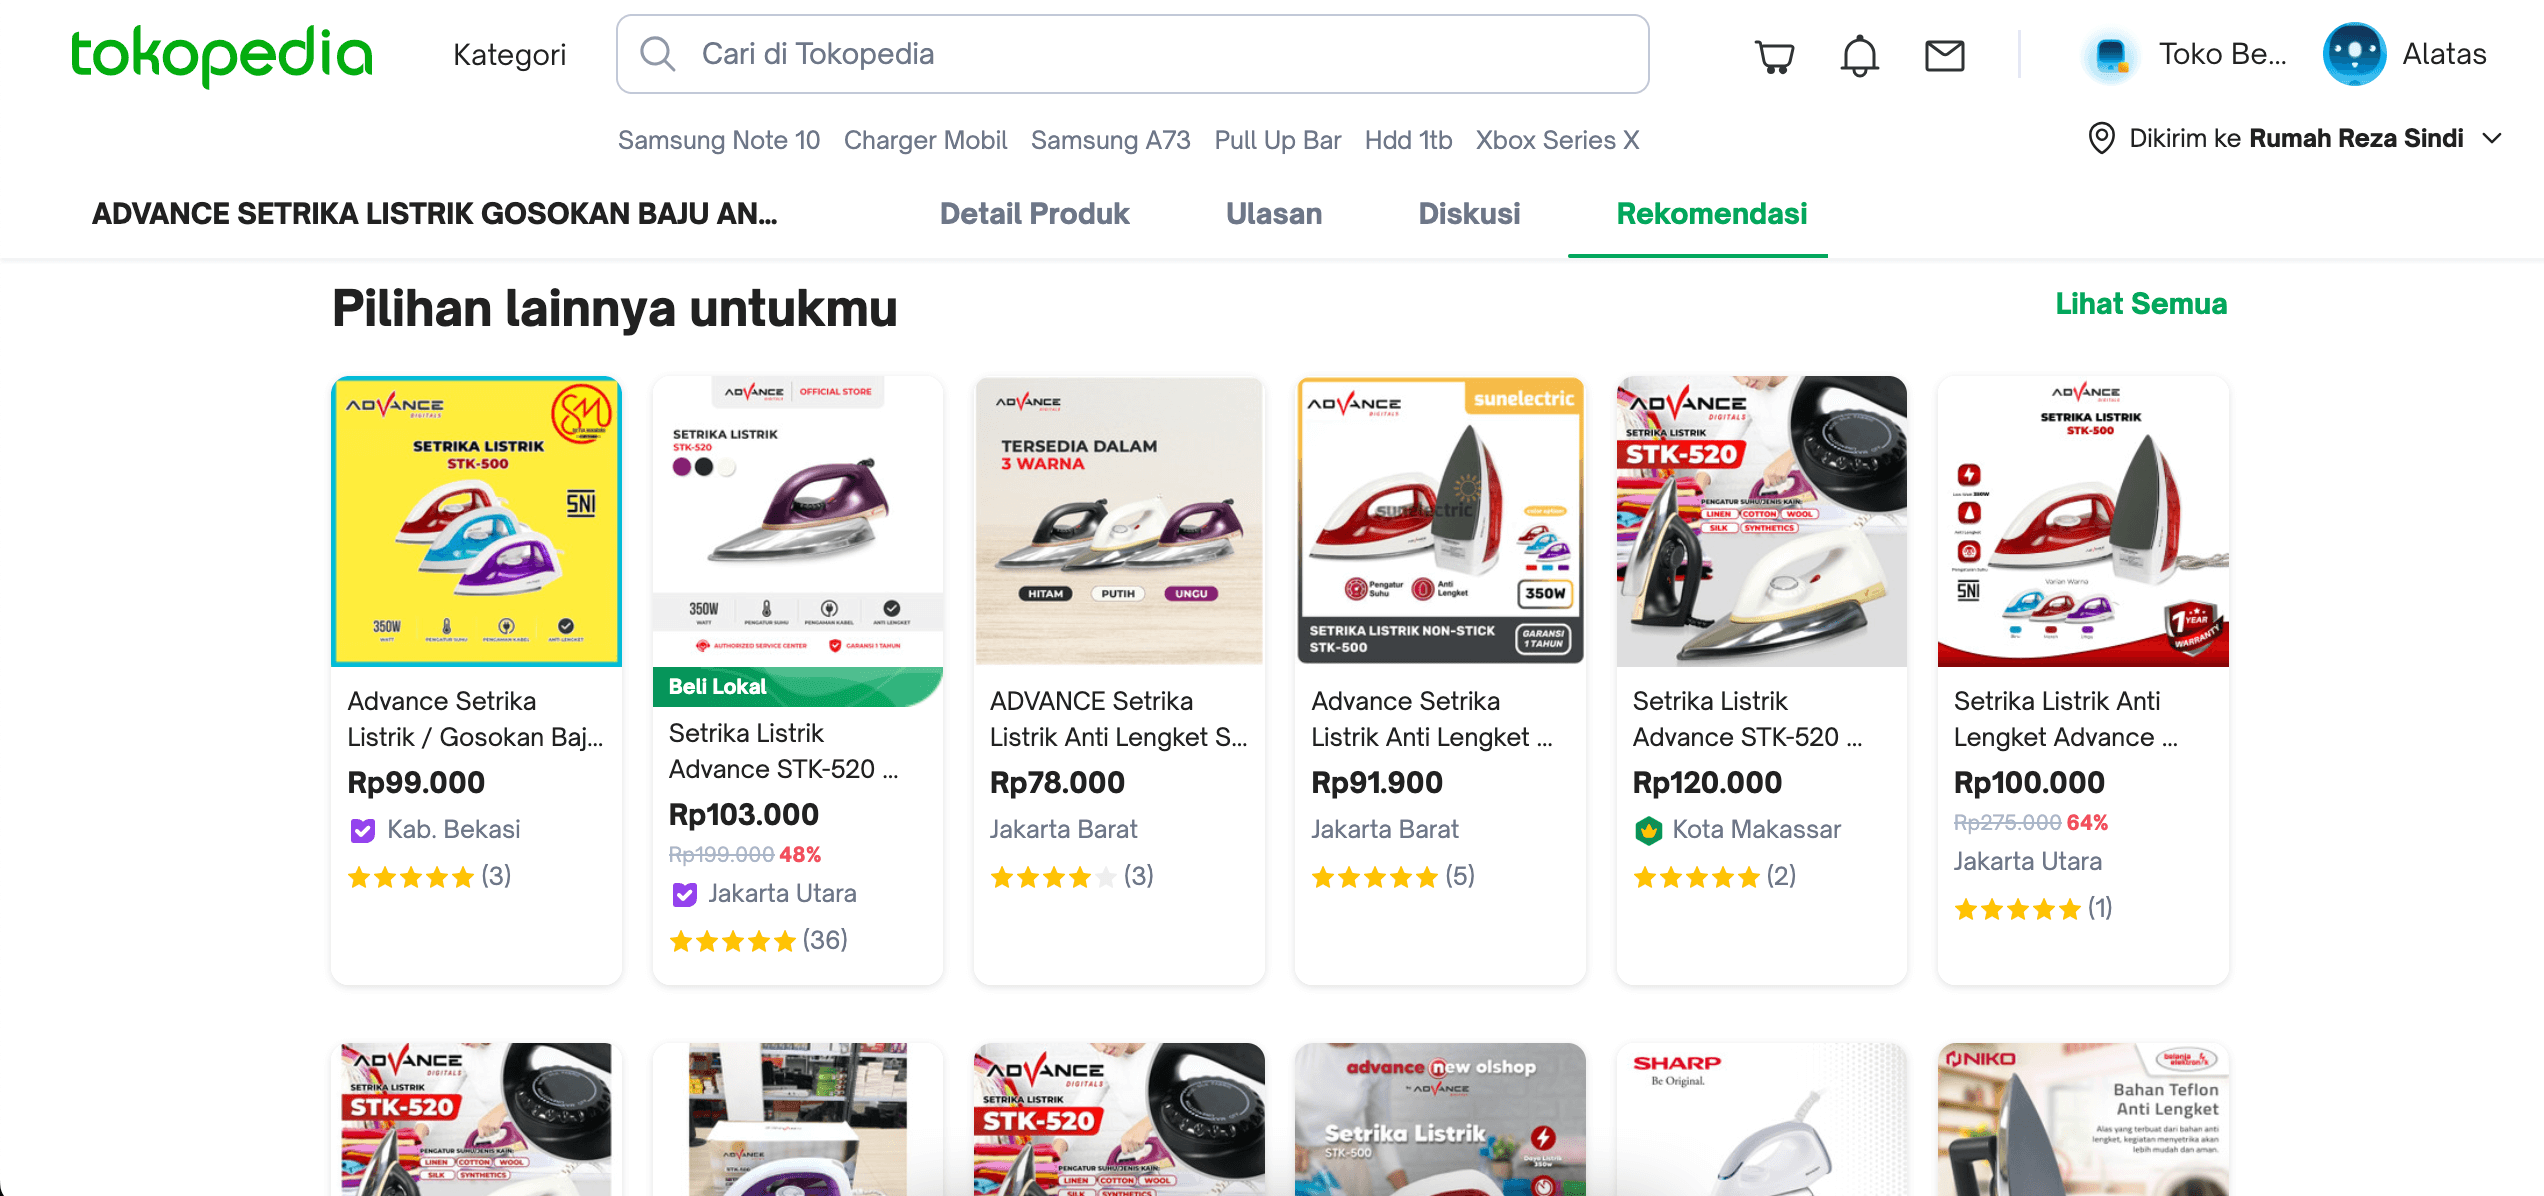
Task: Switch to the Detail Produk tab
Action: [x=1034, y=213]
